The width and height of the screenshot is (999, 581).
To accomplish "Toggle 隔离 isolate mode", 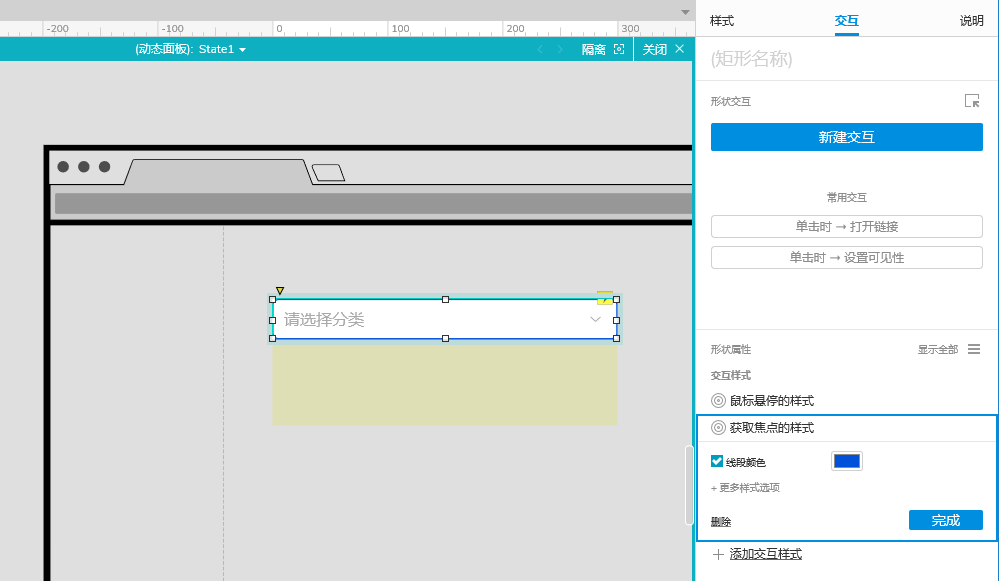I will coord(603,49).
